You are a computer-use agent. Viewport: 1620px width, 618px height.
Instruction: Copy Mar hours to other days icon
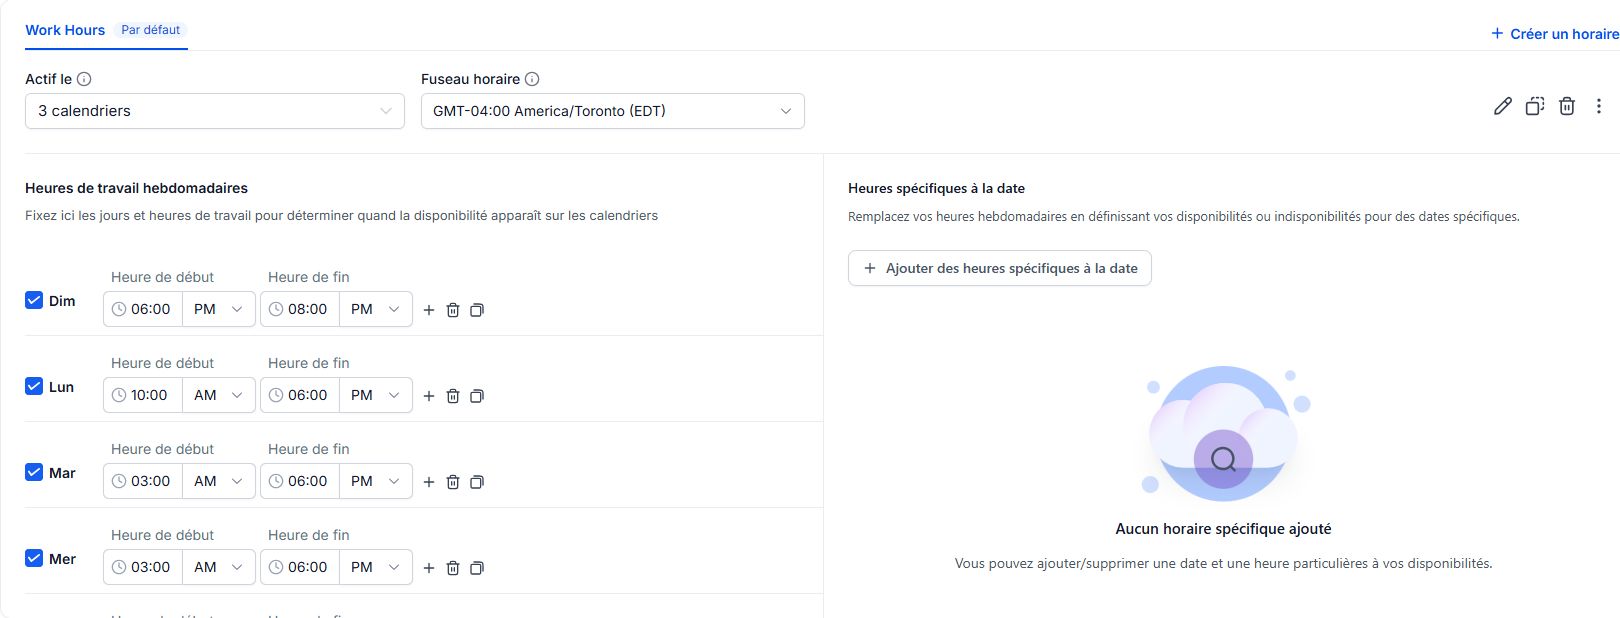coord(477,482)
